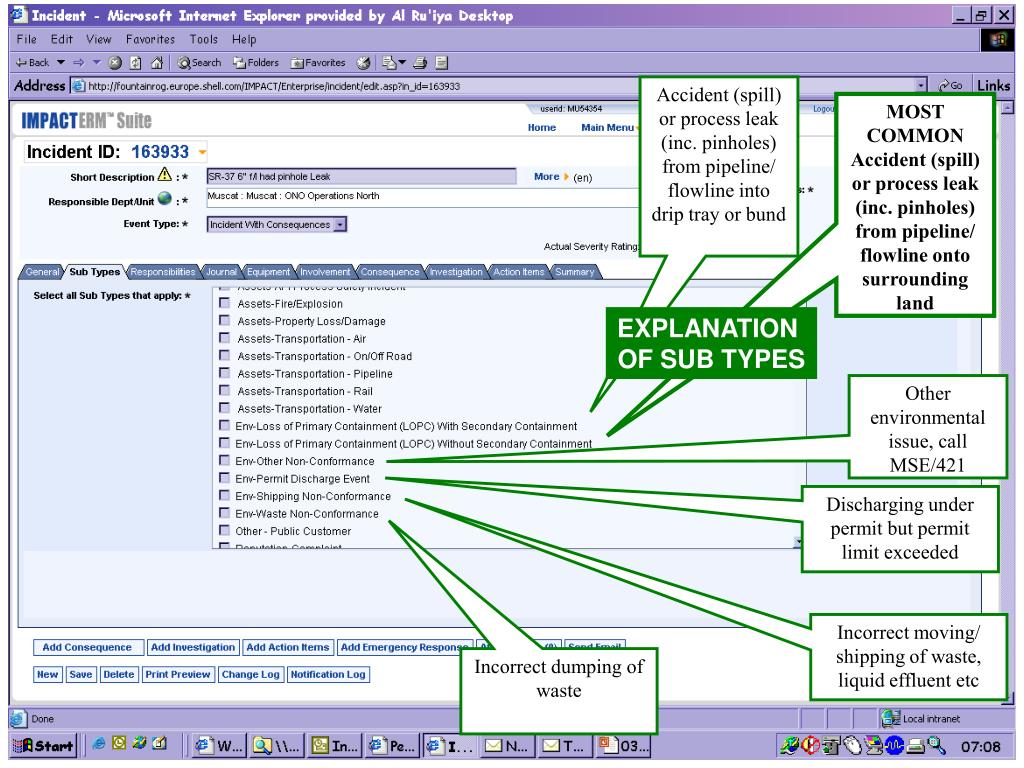
Task: Click the taskbar clock showing 07:08
Action: (x=980, y=746)
